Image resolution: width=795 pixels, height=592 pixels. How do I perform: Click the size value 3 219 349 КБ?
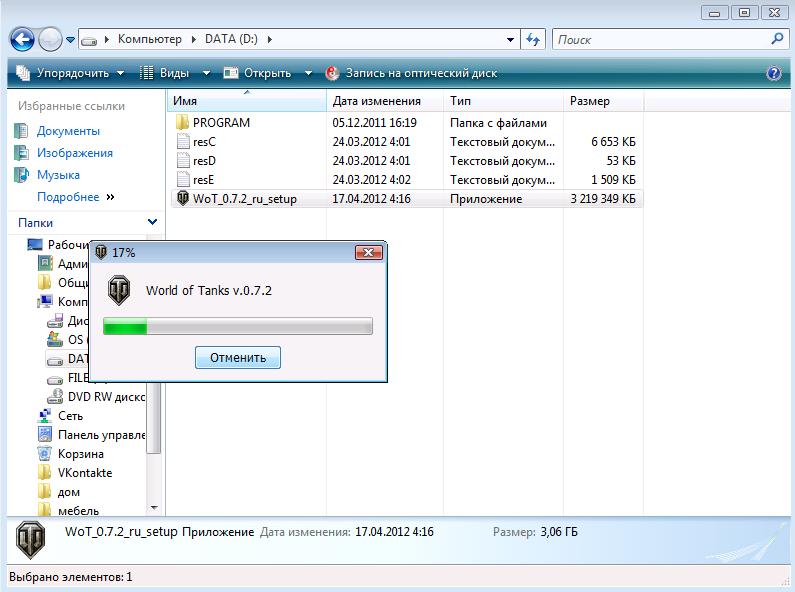(603, 199)
